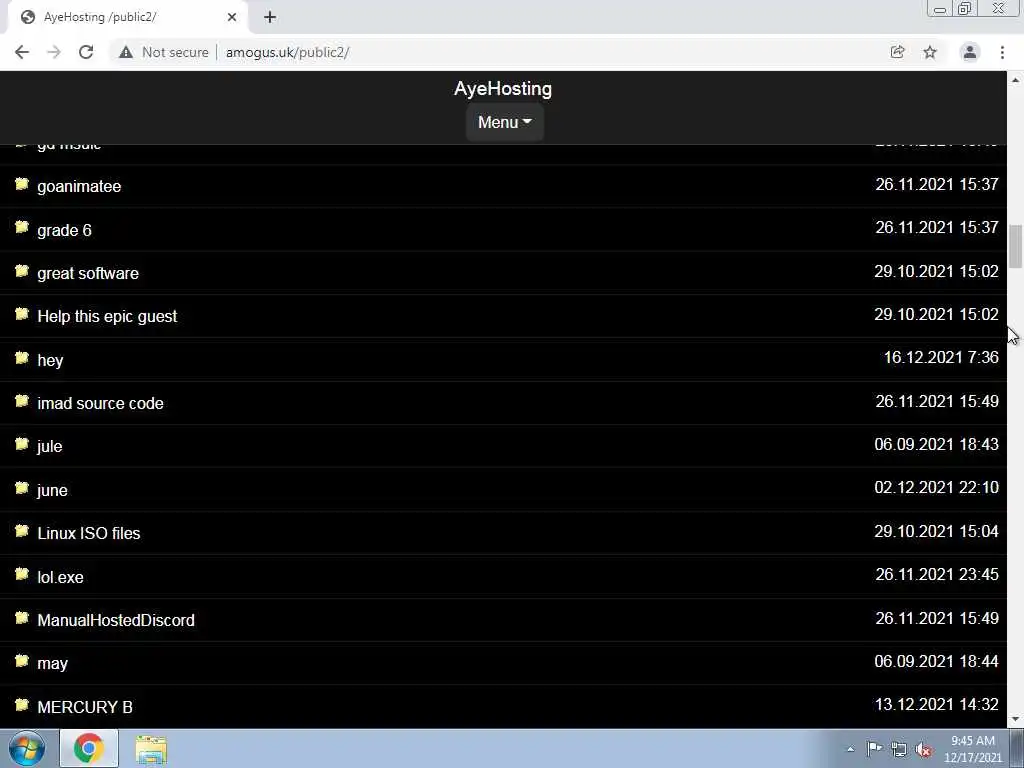Viewport: 1024px width, 768px height.
Task: Click the date 02.12.2021 22:10
Action: (x=936, y=487)
